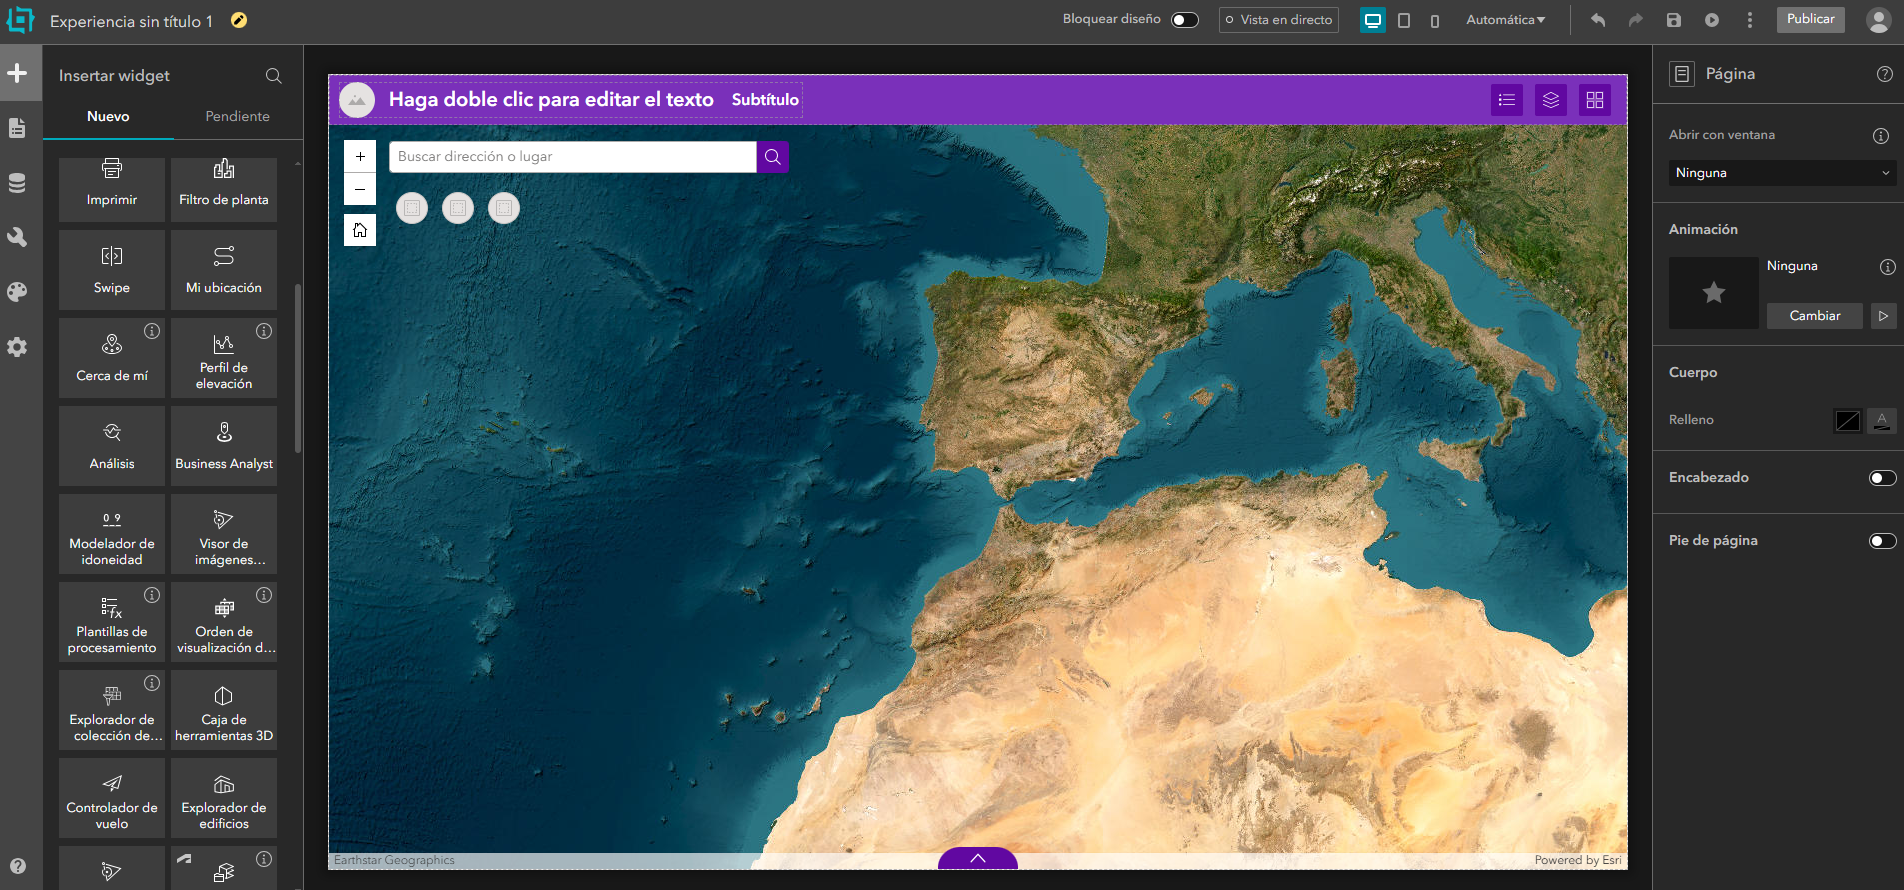Open the Data panel in left sidebar
Image resolution: width=1904 pixels, height=890 pixels.
pyautogui.click(x=17, y=183)
